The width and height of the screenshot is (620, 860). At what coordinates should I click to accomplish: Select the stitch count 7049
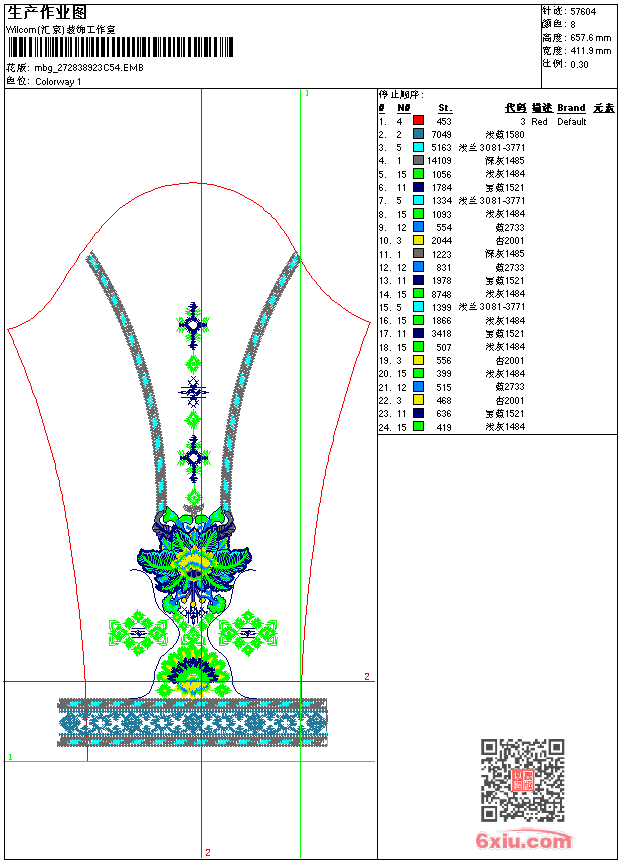pos(442,135)
